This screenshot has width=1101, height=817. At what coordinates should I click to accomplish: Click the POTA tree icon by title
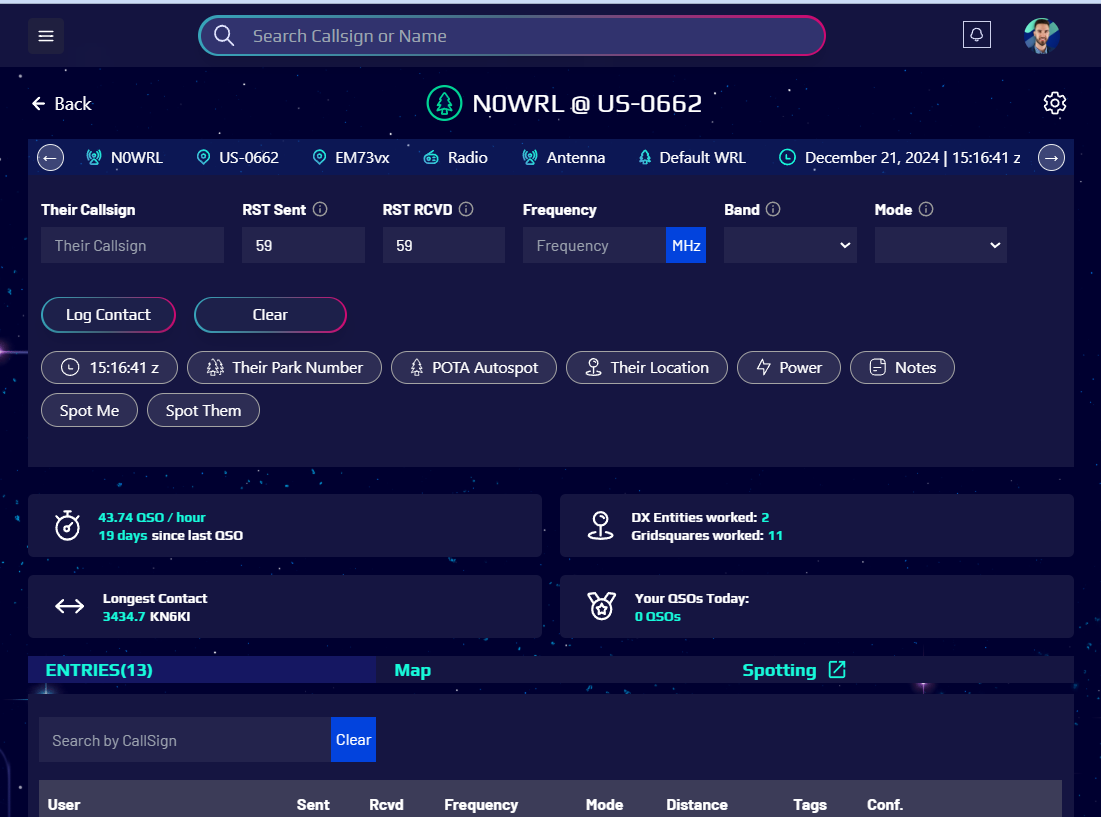444,103
